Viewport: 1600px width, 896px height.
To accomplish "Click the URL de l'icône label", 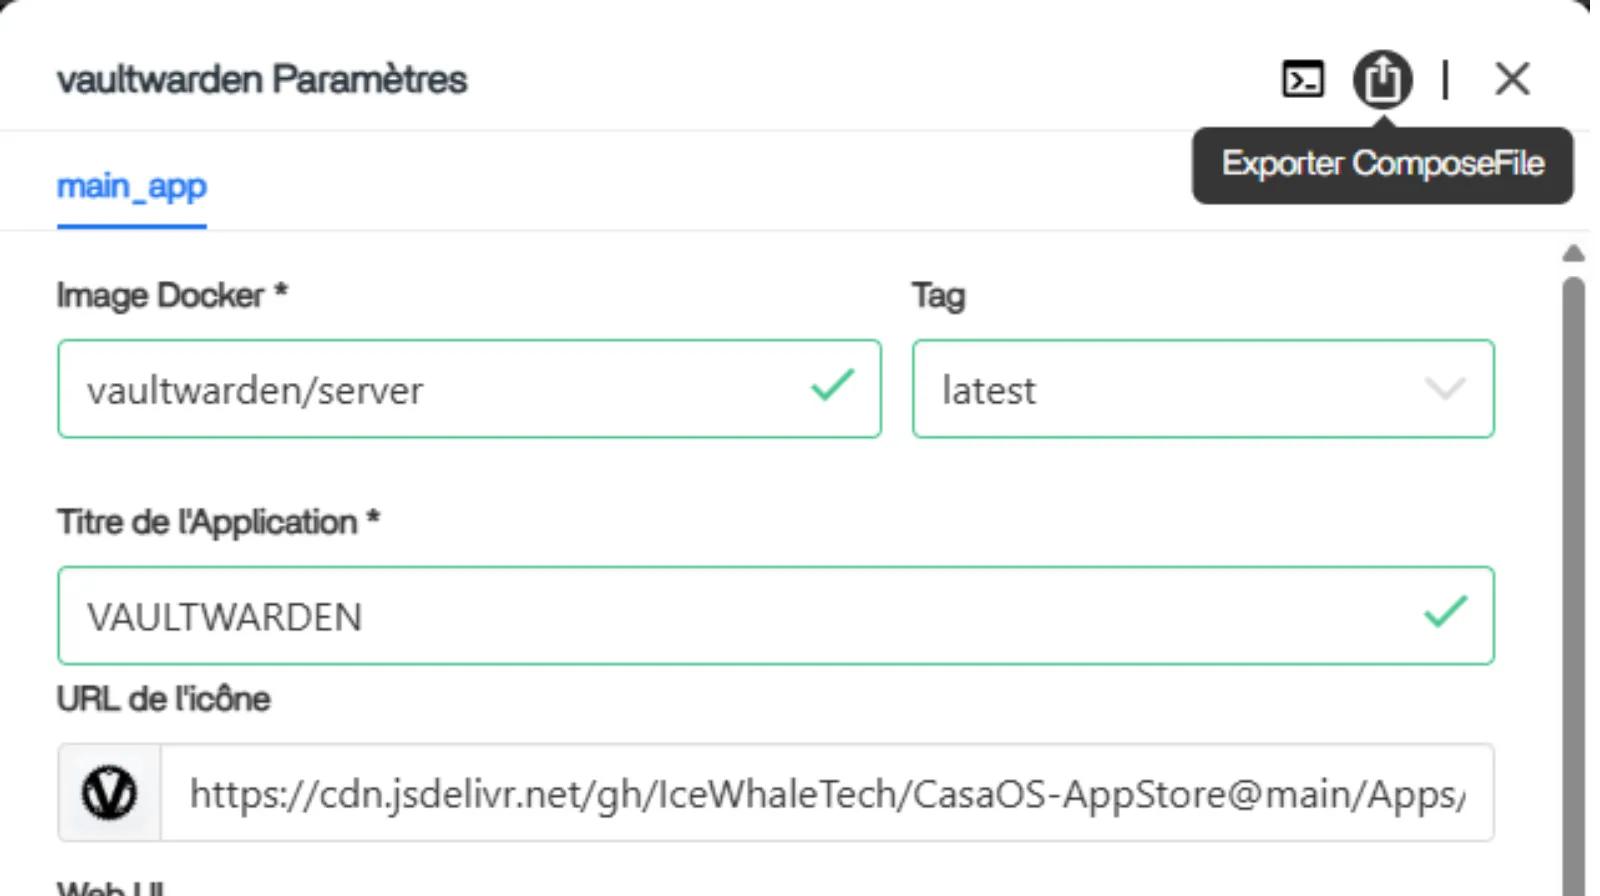I will point(164,699).
